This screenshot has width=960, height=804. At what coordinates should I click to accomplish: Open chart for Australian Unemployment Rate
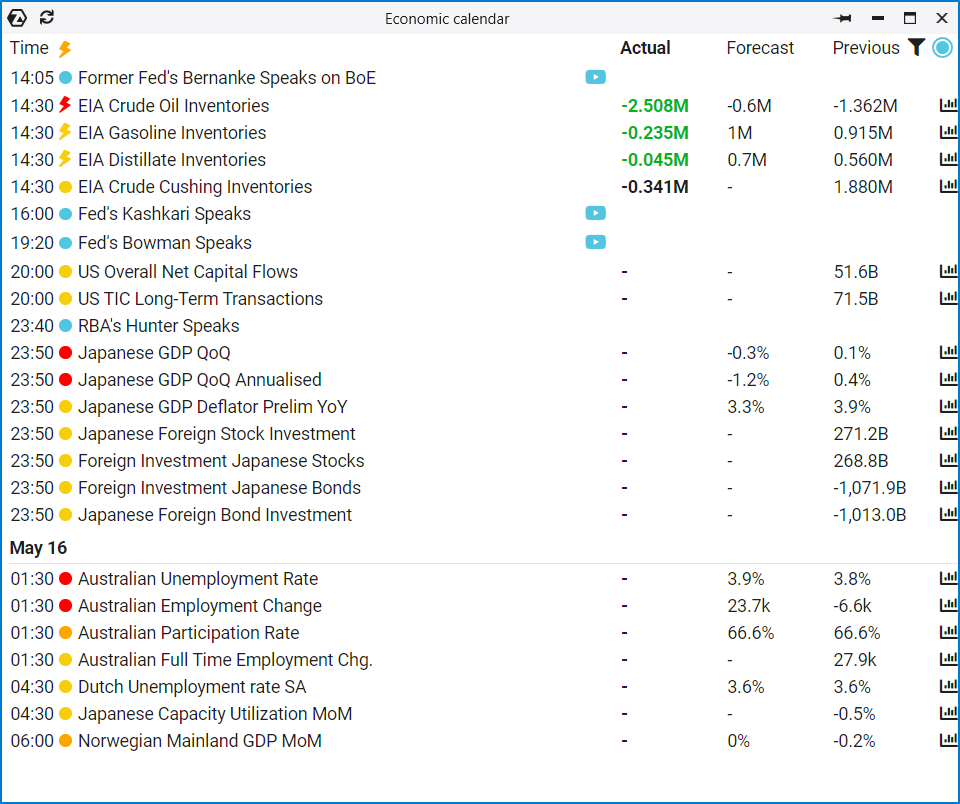point(948,578)
